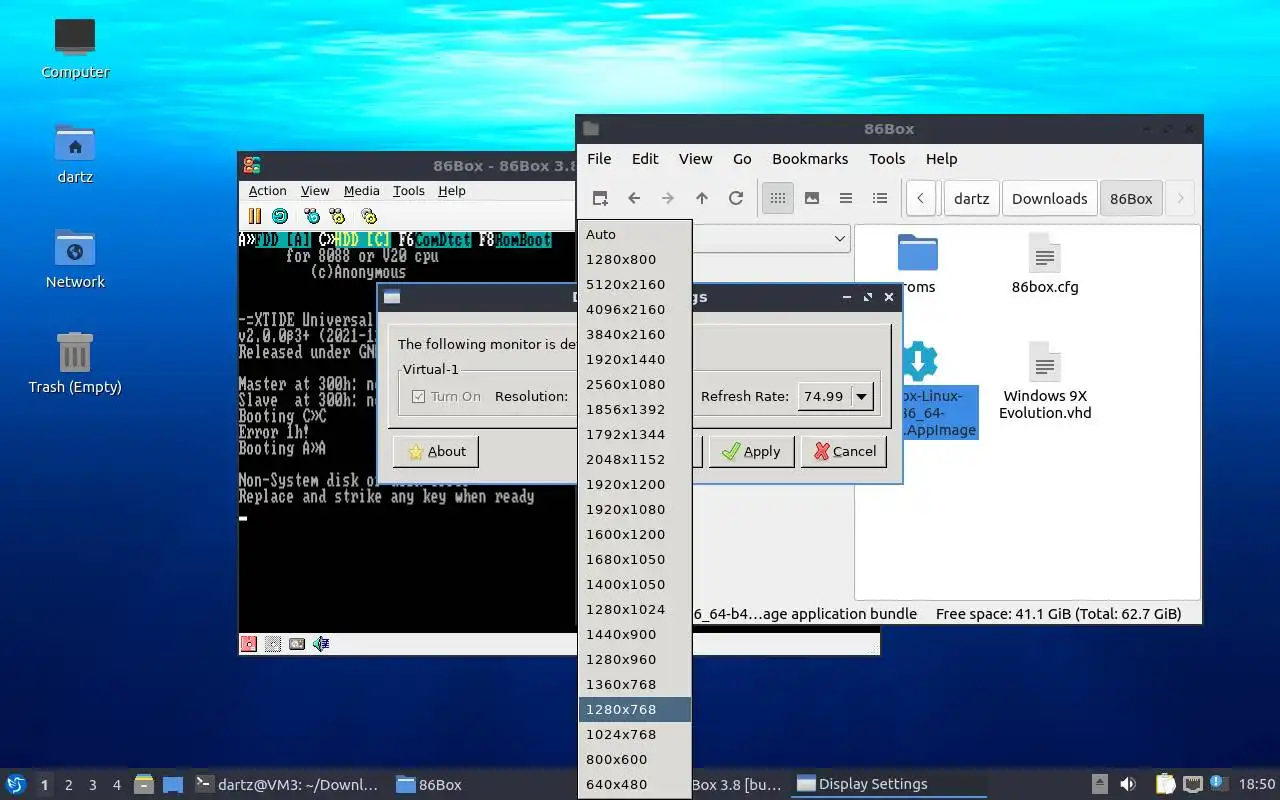Open the volume control in system tray
1280x800 pixels.
tap(1128, 784)
